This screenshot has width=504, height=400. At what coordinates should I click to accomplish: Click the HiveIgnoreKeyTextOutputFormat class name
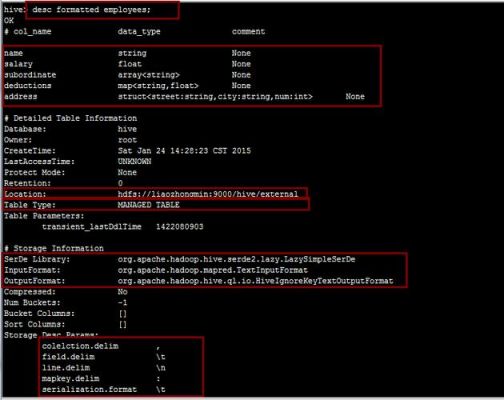point(255,281)
